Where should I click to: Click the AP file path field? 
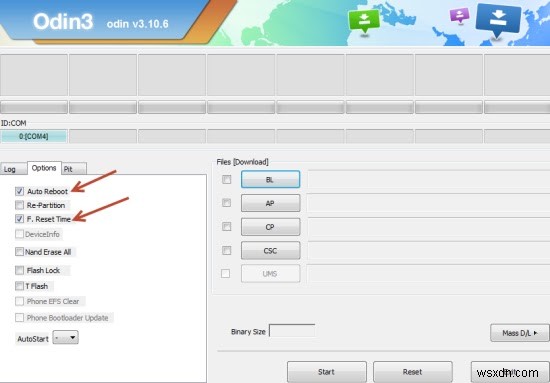pyautogui.click(x=429, y=203)
